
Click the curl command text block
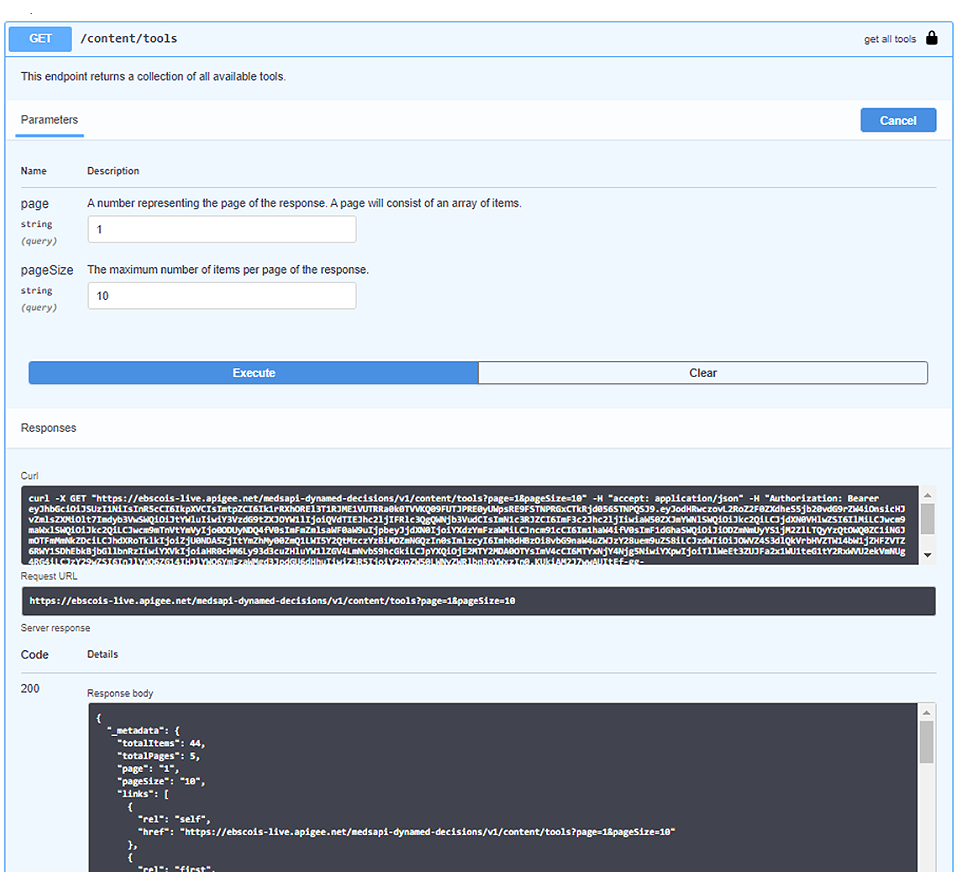click(470, 525)
